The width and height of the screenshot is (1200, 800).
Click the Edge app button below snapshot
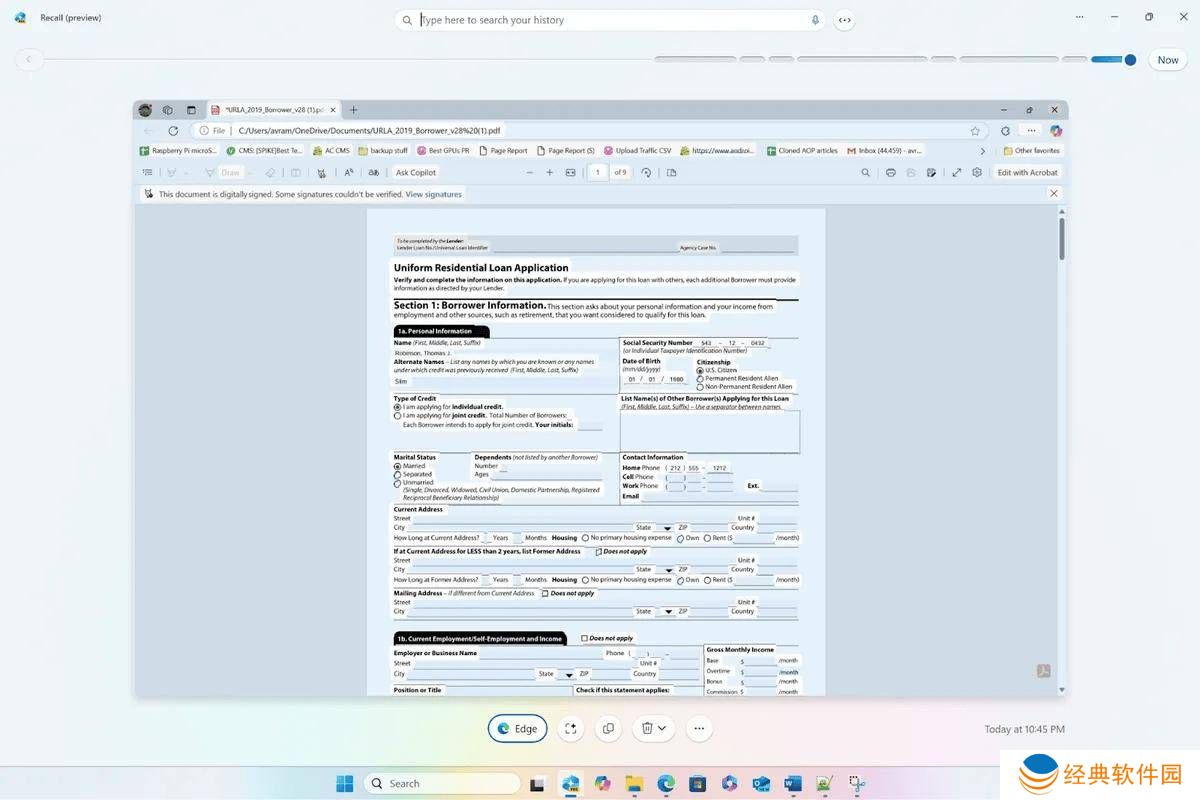pos(517,729)
